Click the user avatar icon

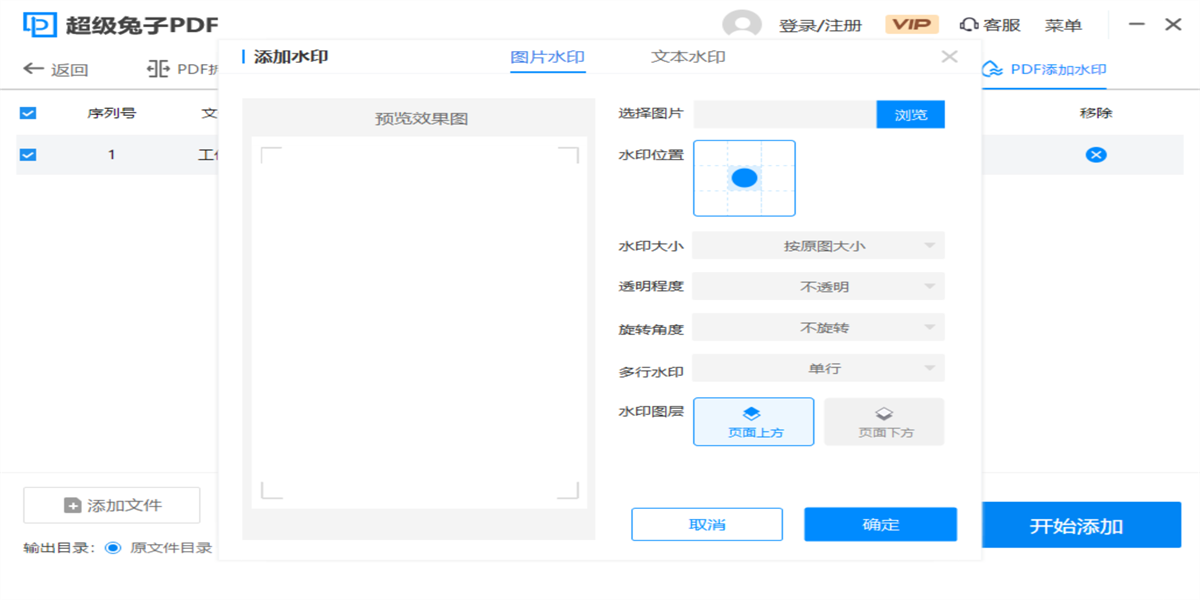(741, 25)
